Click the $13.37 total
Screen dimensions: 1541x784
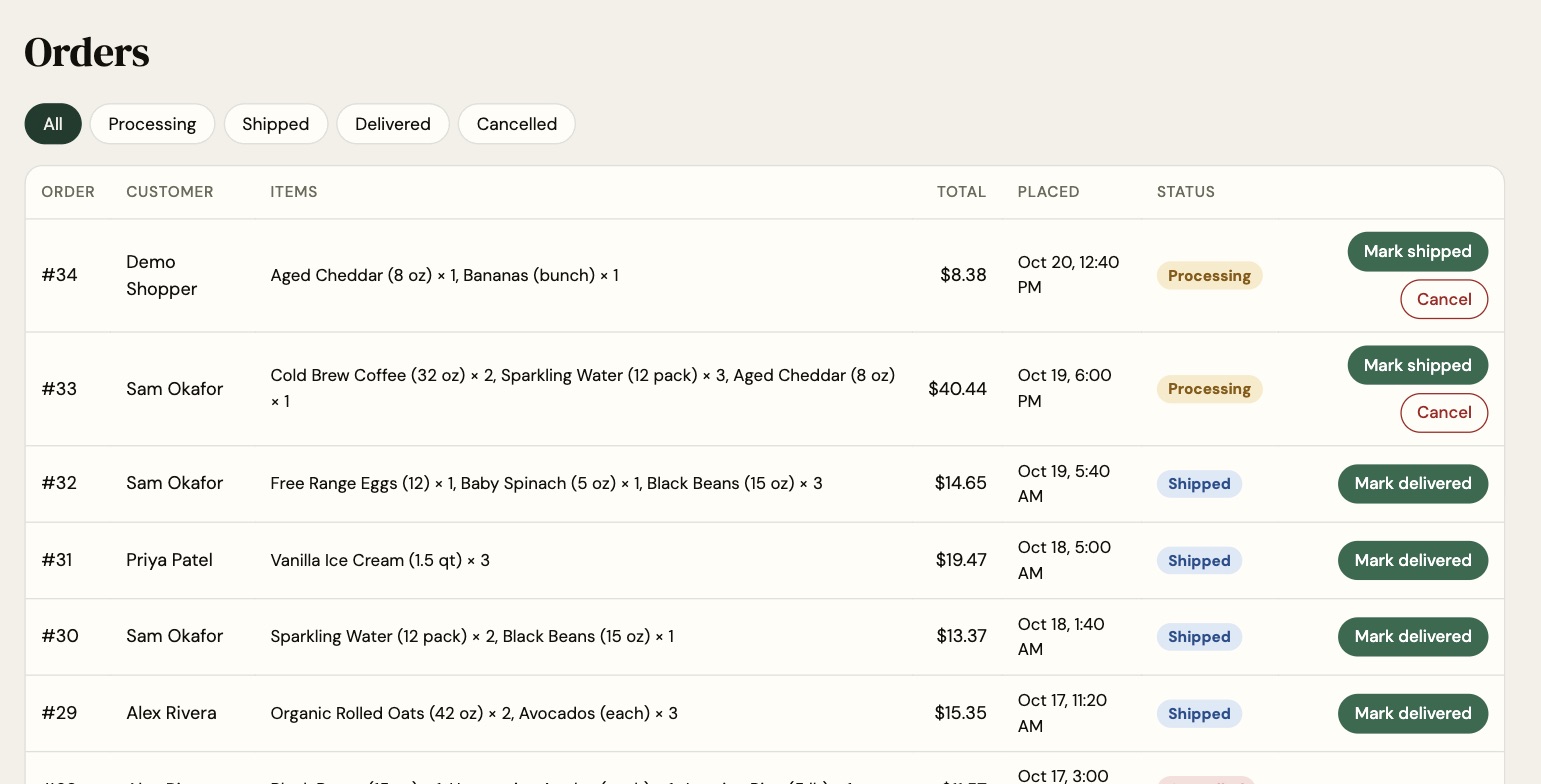(961, 636)
